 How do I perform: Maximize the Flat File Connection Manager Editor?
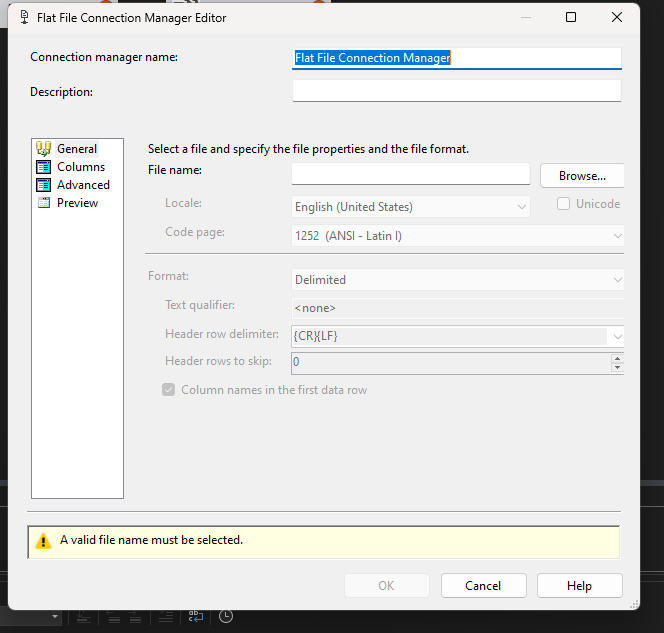click(571, 17)
